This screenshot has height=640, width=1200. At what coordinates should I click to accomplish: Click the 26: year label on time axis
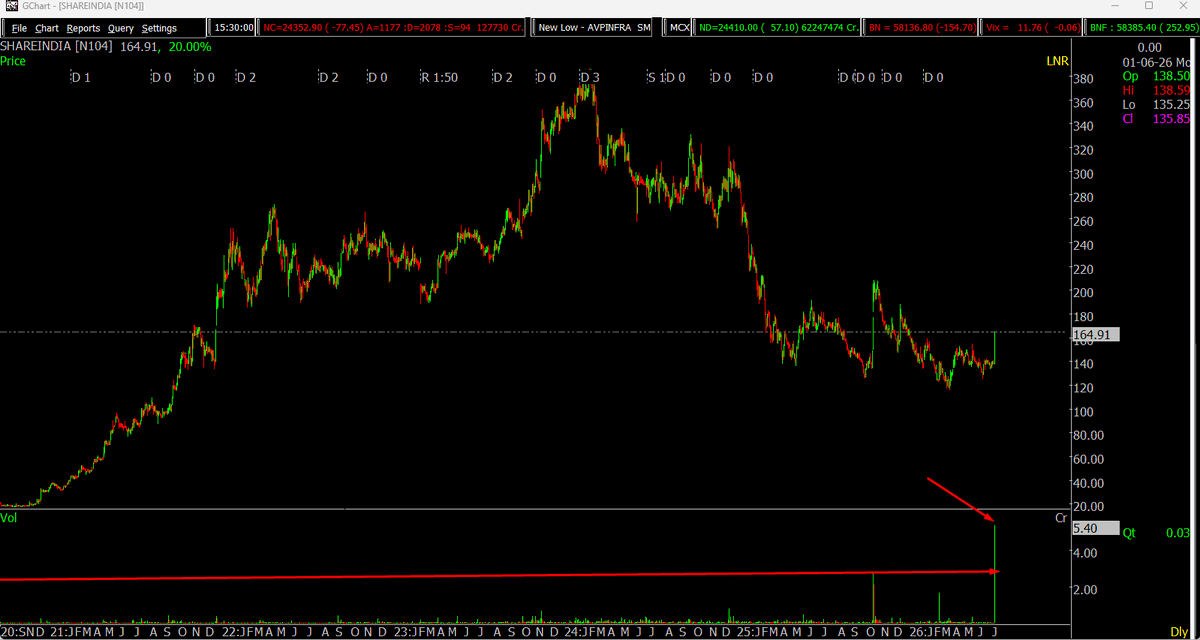(x=920, y=632)
